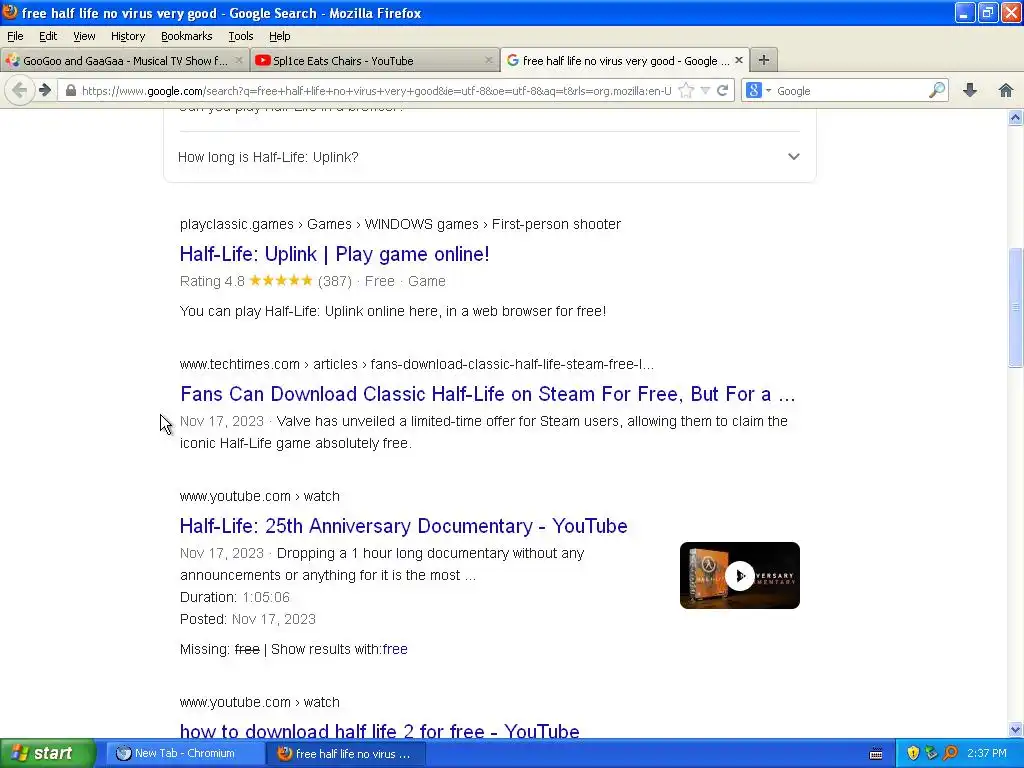This screenshot has width=1024, height=768.
Task: Open the History menu
Action: tap(127, 36)
